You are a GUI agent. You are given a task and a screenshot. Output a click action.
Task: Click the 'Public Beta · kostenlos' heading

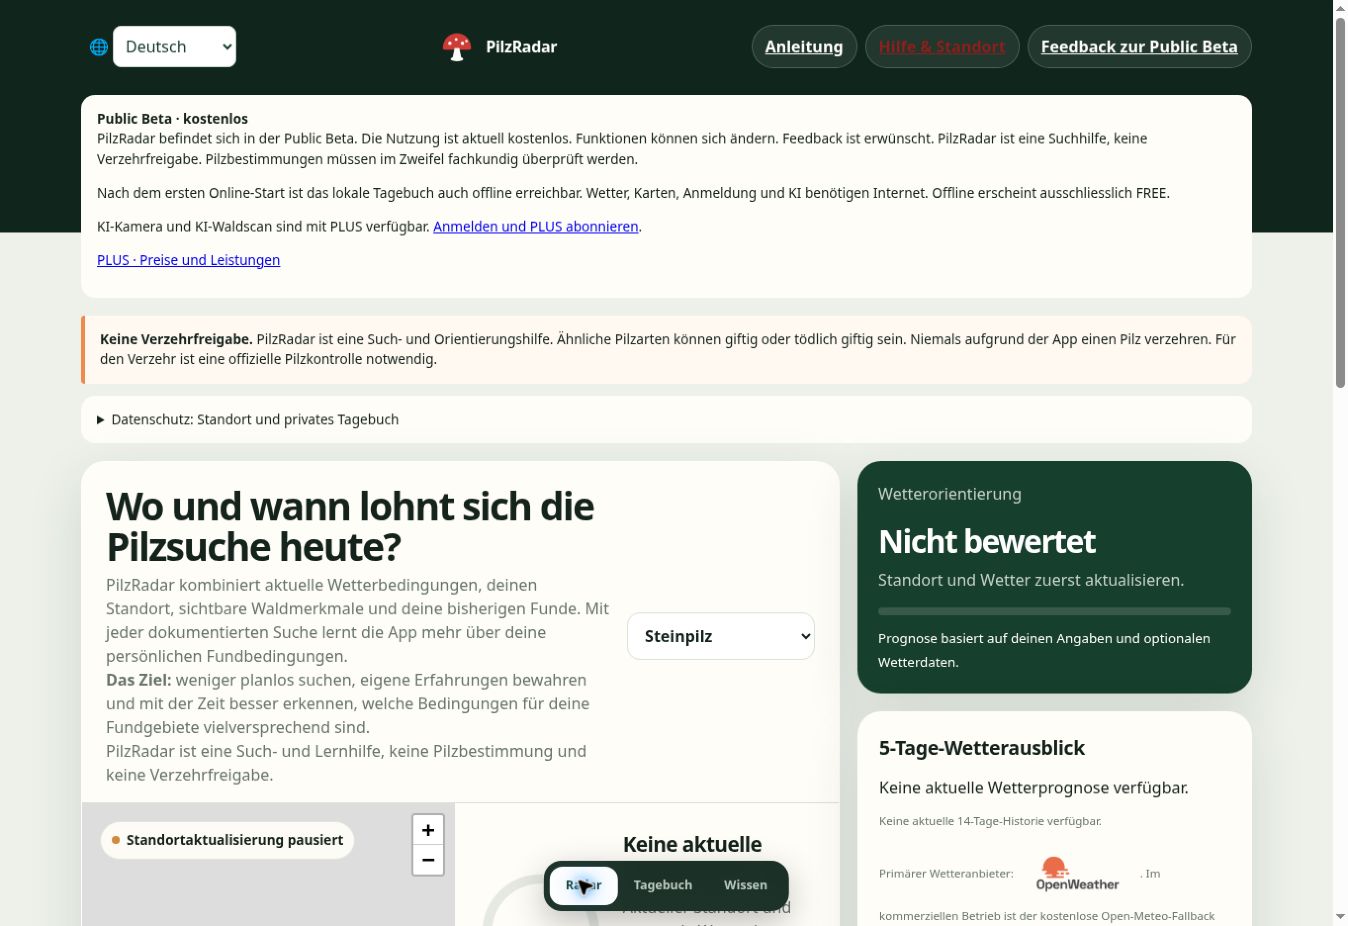(172, 119)
